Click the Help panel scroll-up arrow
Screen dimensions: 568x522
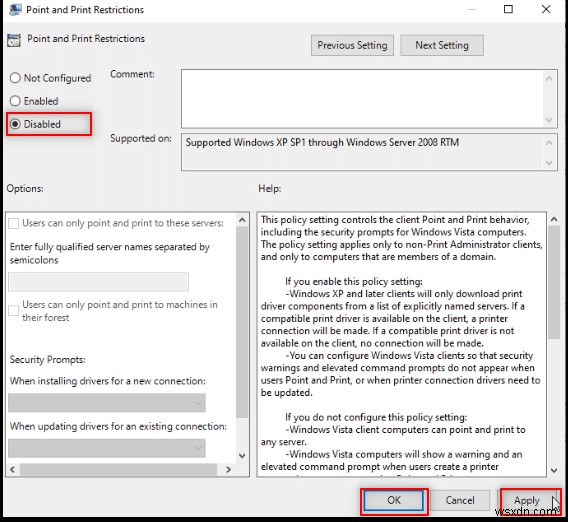554,220
